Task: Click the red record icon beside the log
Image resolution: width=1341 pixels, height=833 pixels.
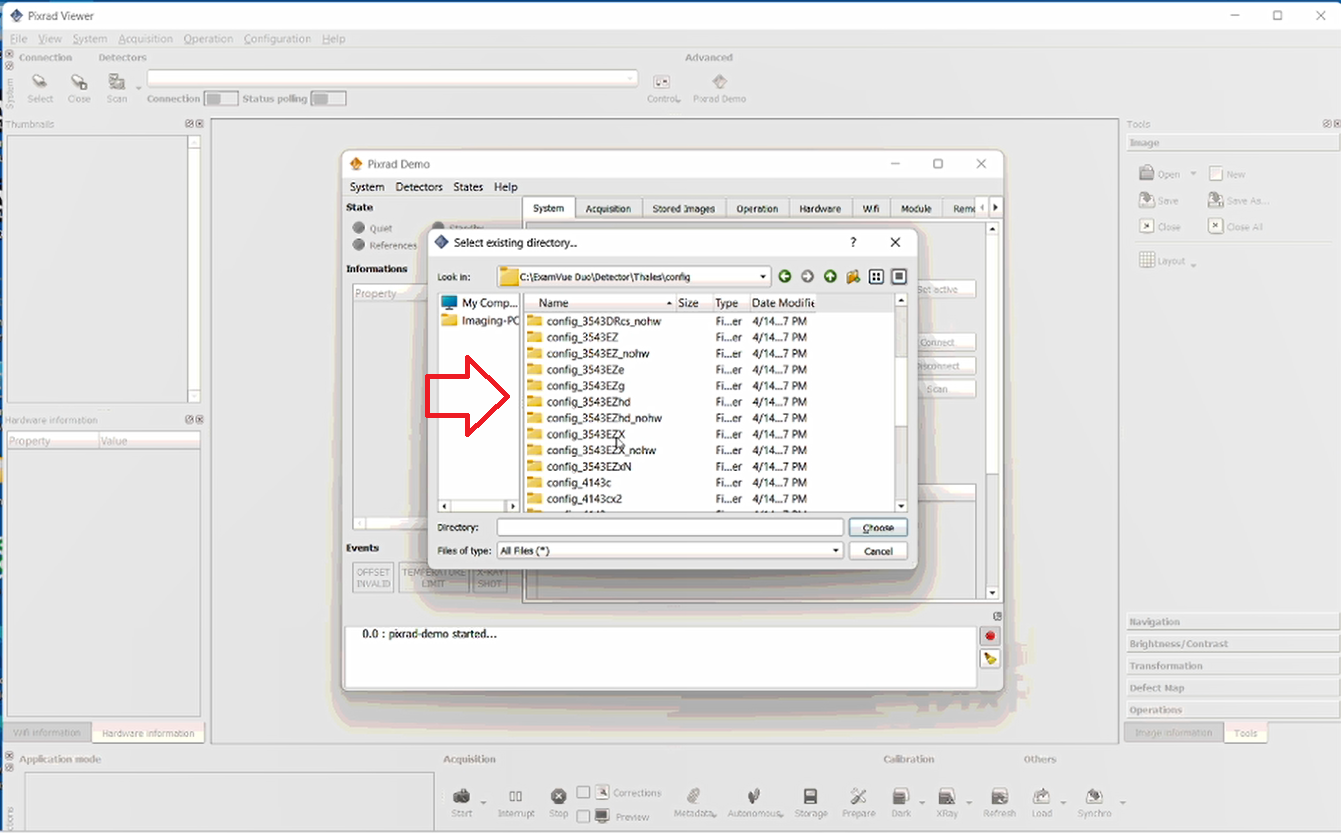Action: click(x=990, y=636)
